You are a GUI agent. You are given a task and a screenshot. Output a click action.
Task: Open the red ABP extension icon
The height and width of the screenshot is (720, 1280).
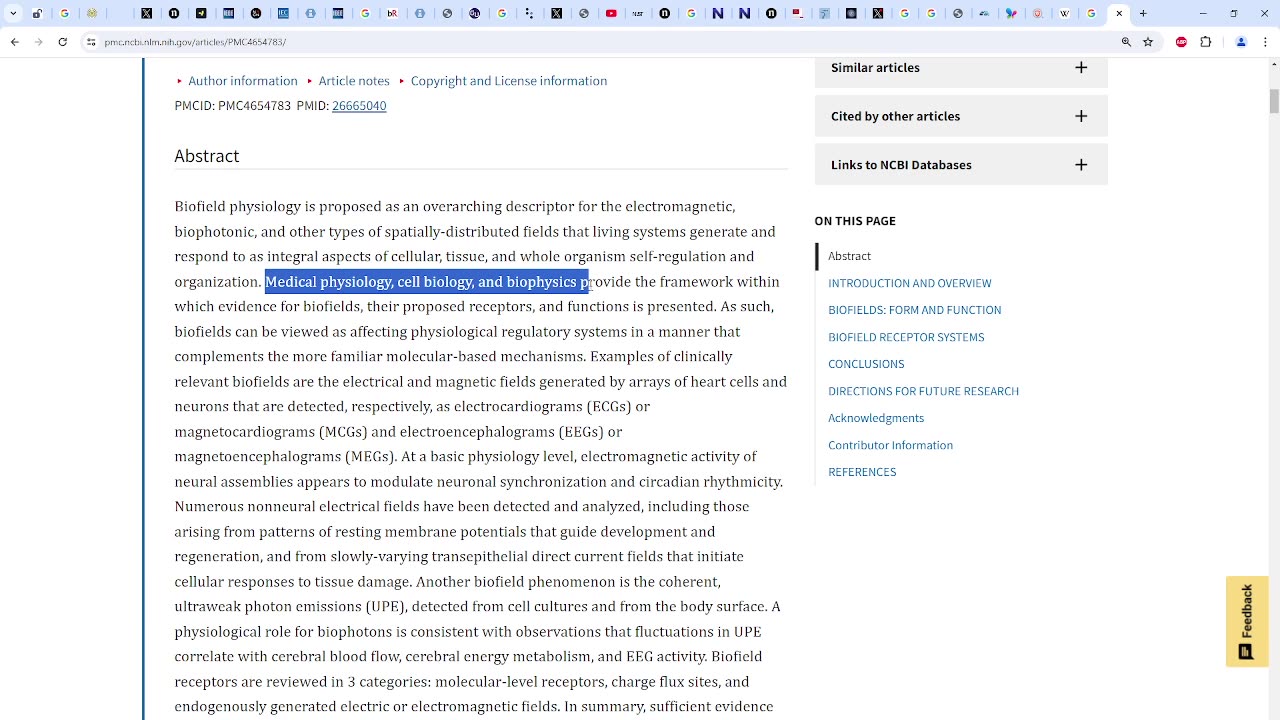click(x=1182, y=42)
